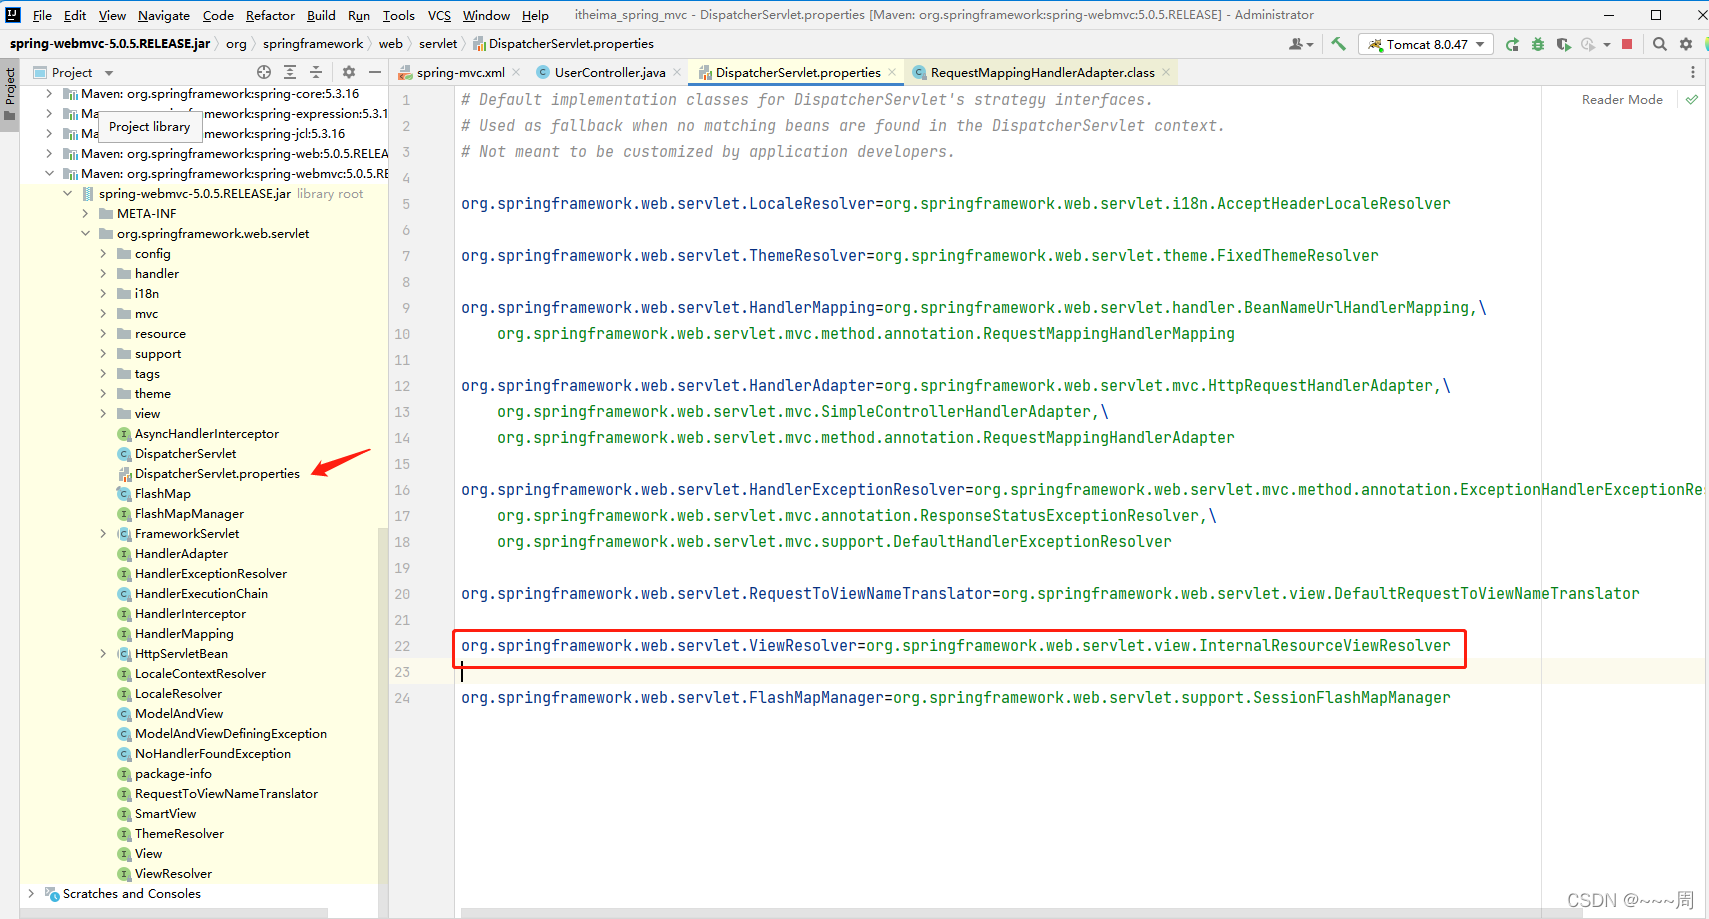This screenshot has width=1709, height=919.
Task: Toggle the Project tool window side tab
Action: [x=10, y=93]
